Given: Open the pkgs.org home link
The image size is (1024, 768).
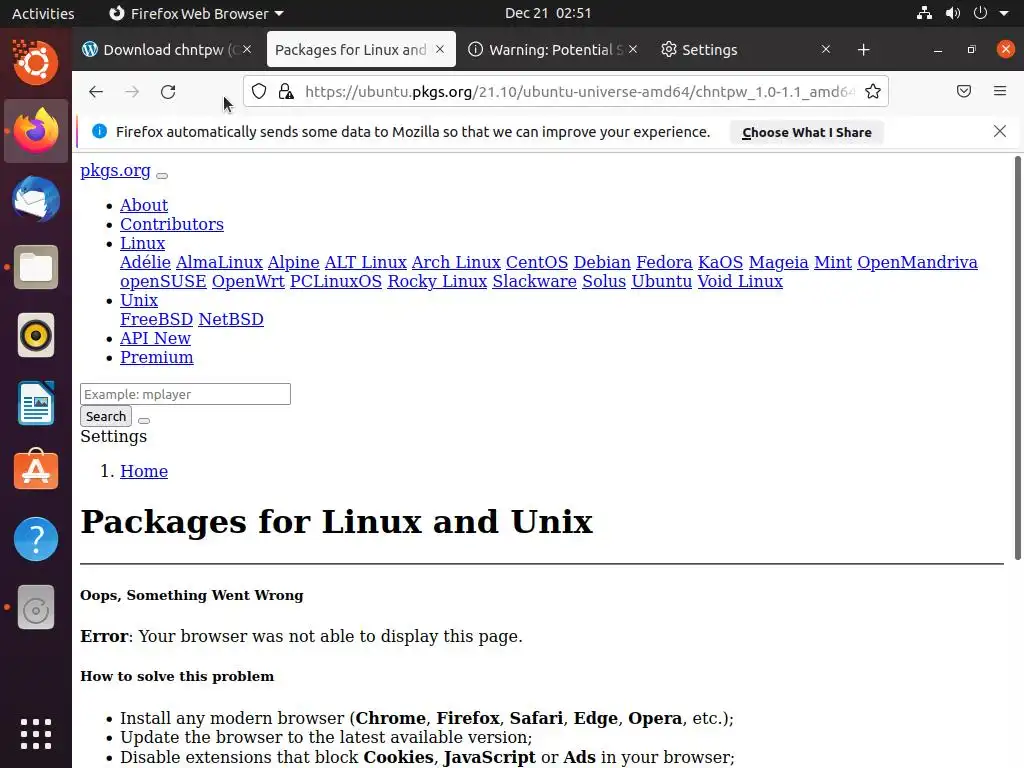Looking at the screenshot, I should tap(116, 170).
